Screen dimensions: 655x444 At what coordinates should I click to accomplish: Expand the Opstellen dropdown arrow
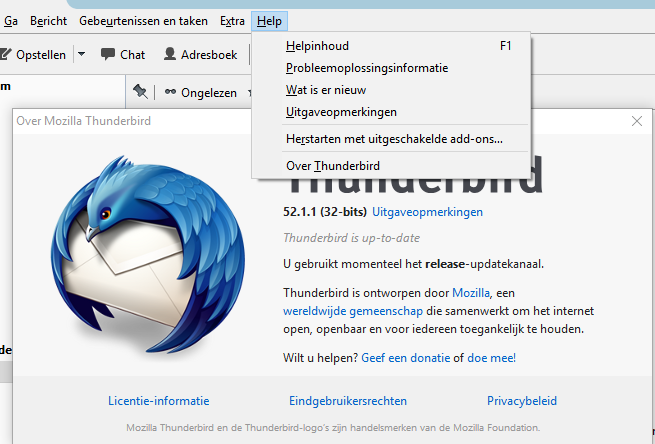click(x=81, y=54)
